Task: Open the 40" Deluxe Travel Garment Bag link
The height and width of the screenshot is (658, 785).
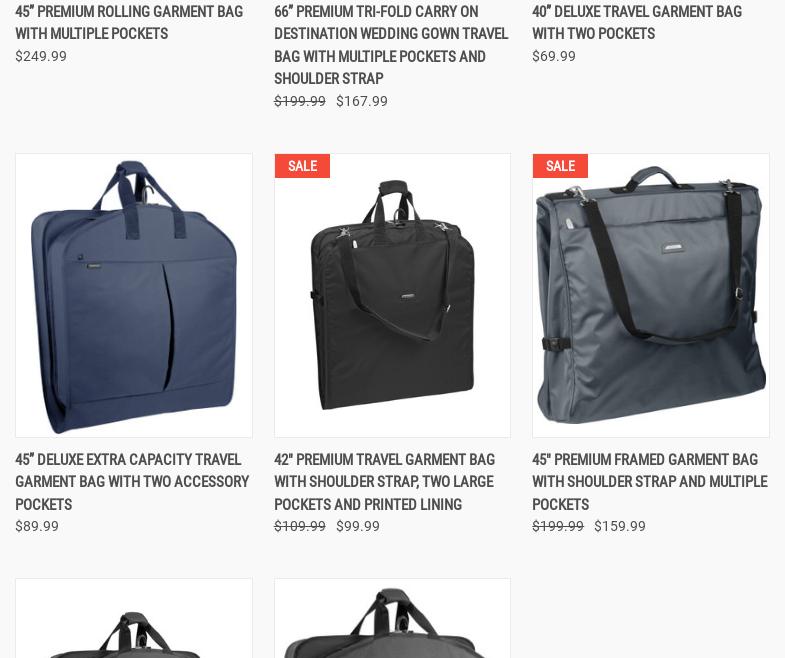Action: 637,23
